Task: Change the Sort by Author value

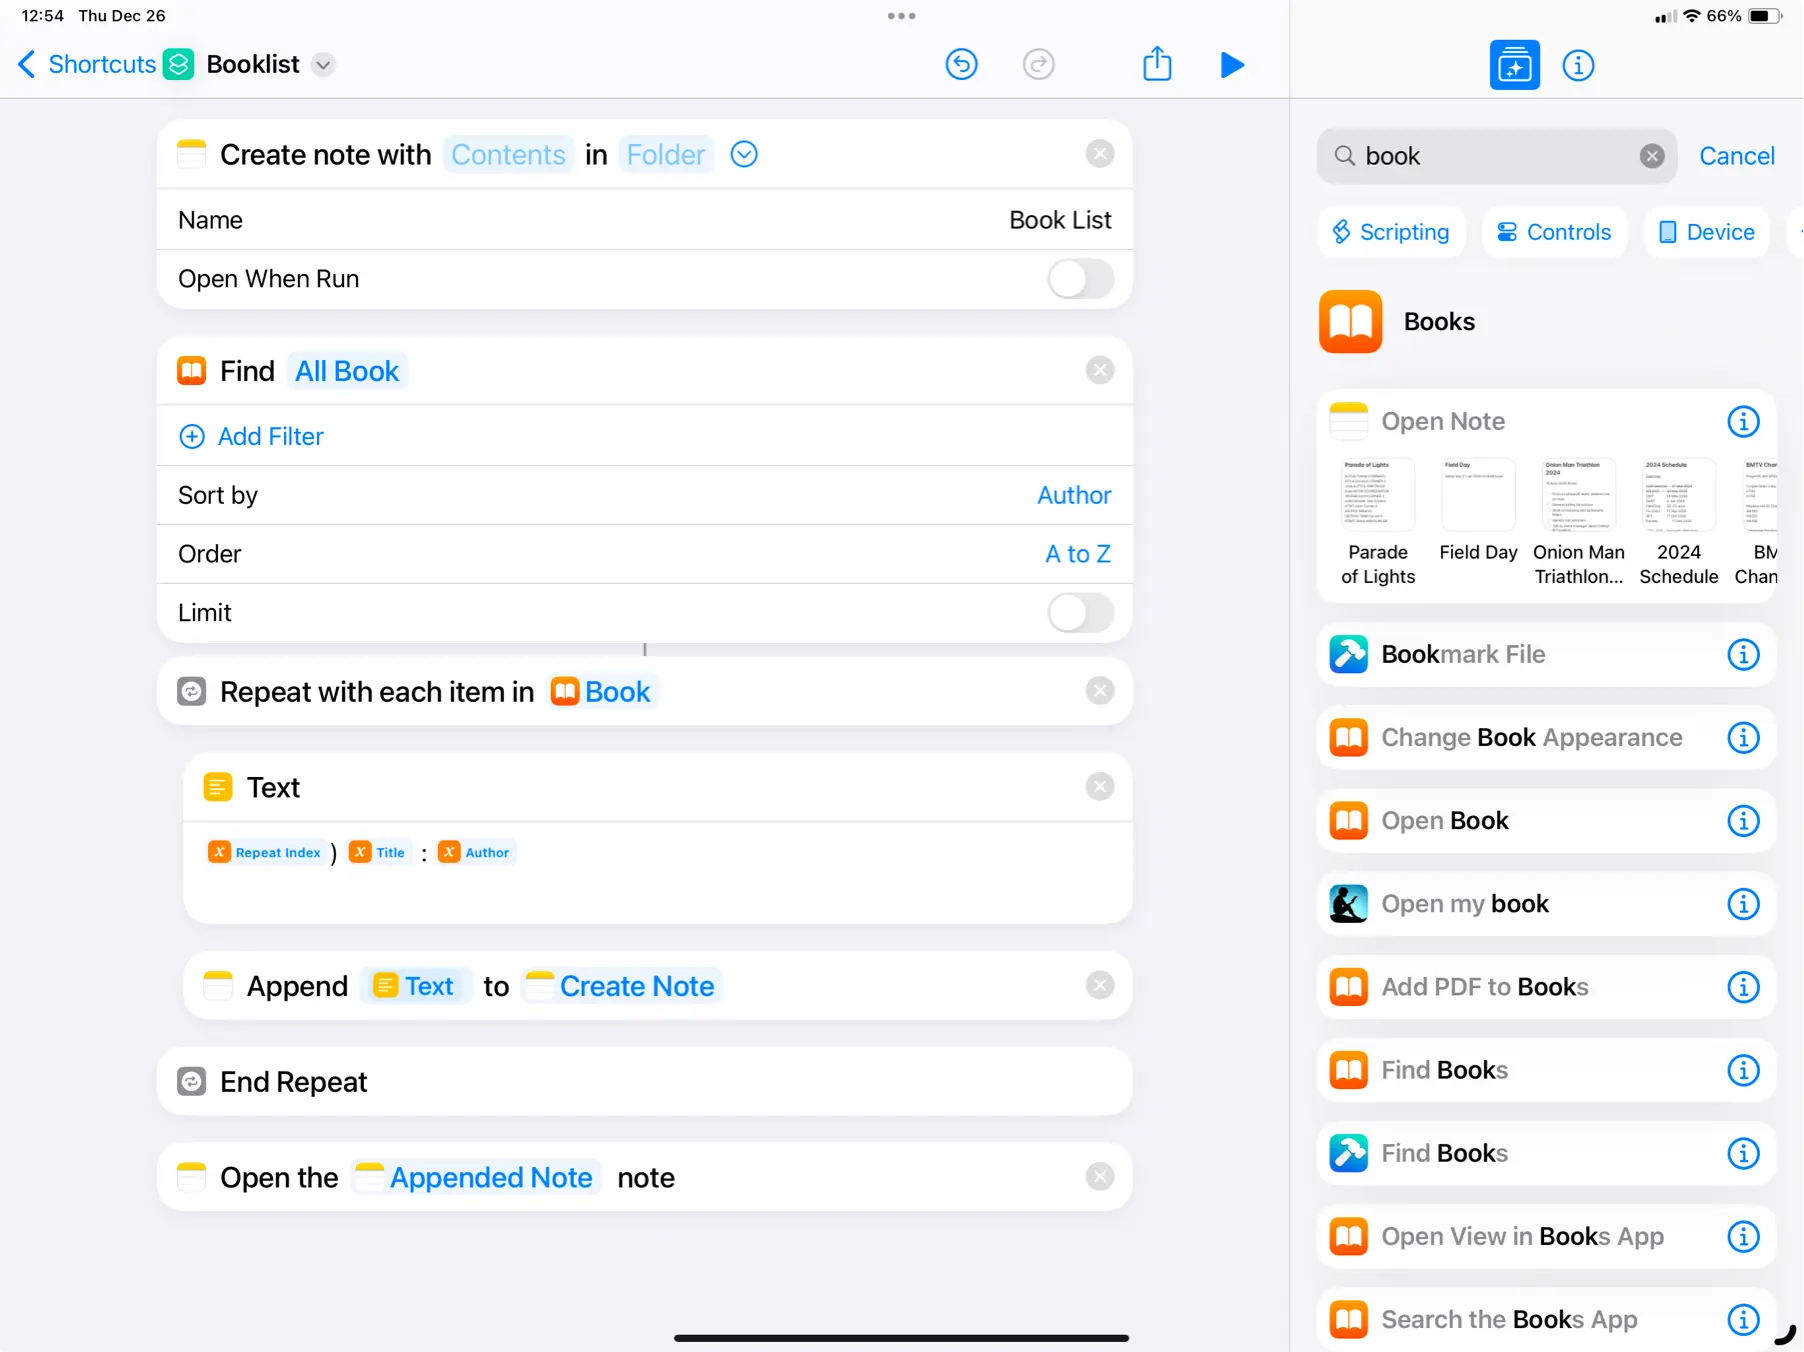Action: point(1074,496)
